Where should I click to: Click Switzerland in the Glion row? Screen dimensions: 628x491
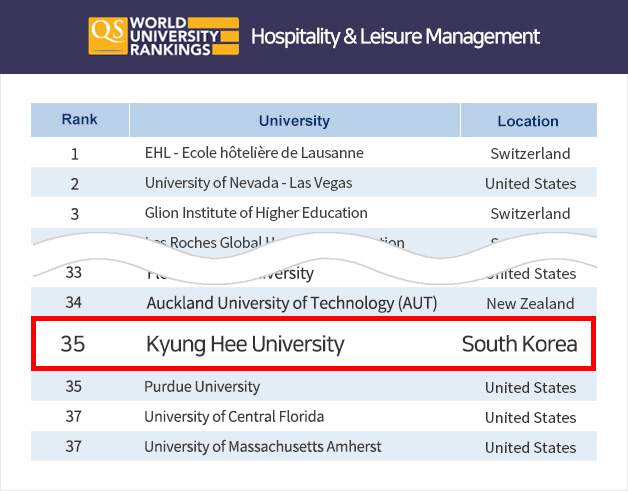pyautogui.click(x=530, y=213)
